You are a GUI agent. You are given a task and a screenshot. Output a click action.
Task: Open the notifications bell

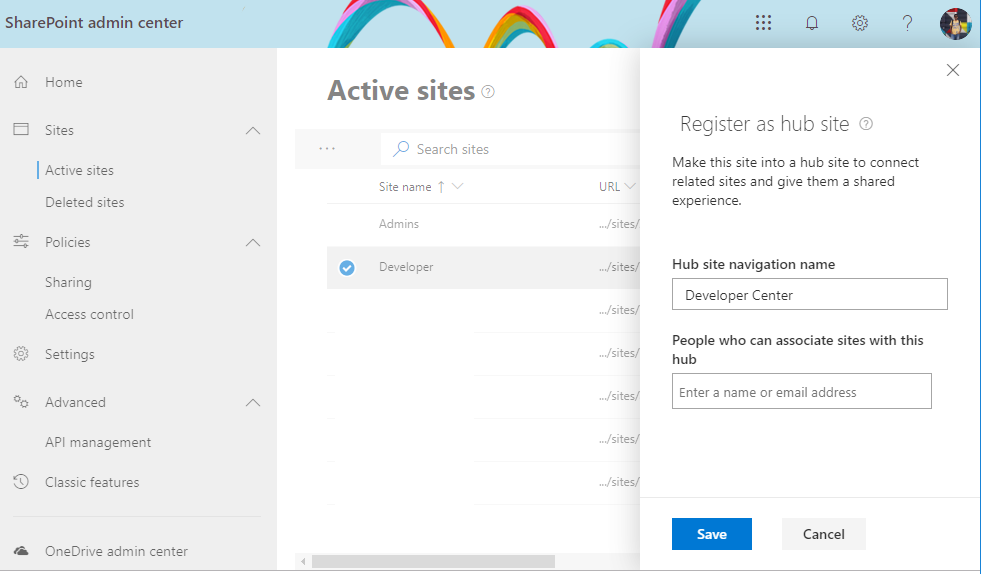coord(811,23)
